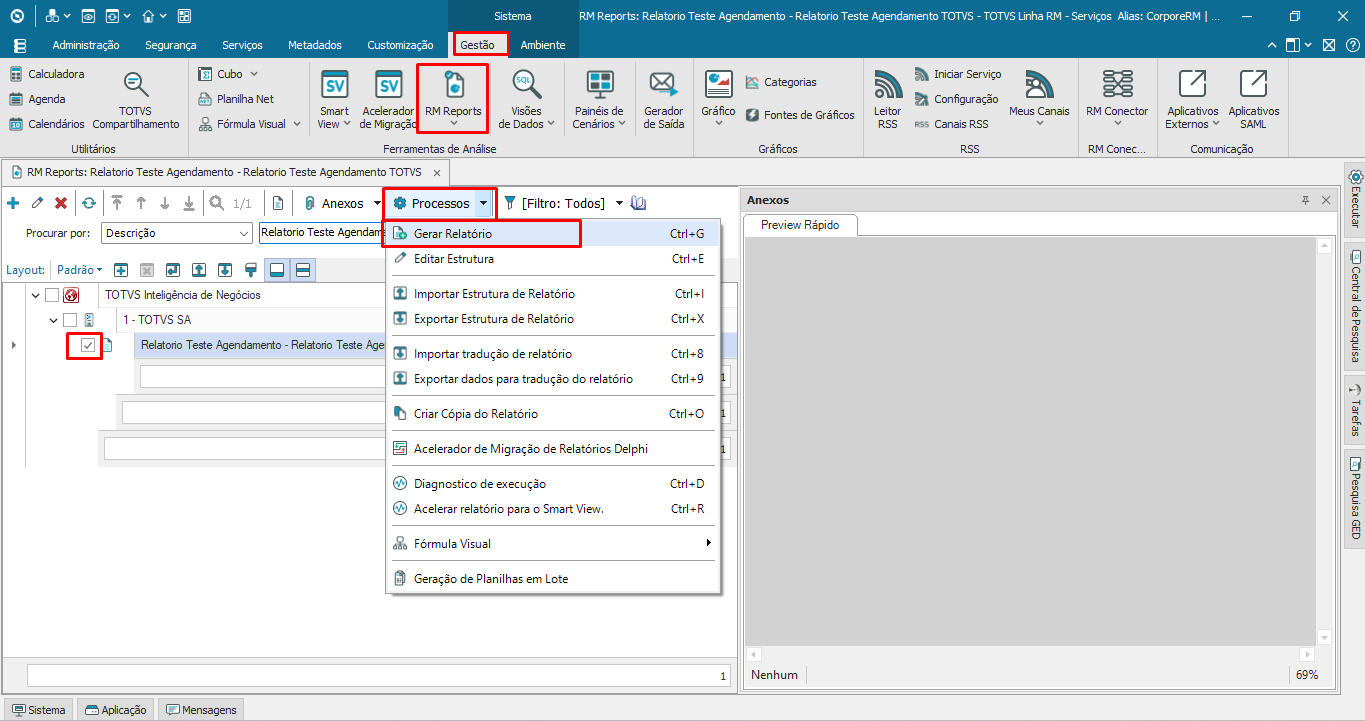Switch to the Administração ribbon tab
Image resolution: width=1365 pixels, height=721 pixels.
pos(86,45)
